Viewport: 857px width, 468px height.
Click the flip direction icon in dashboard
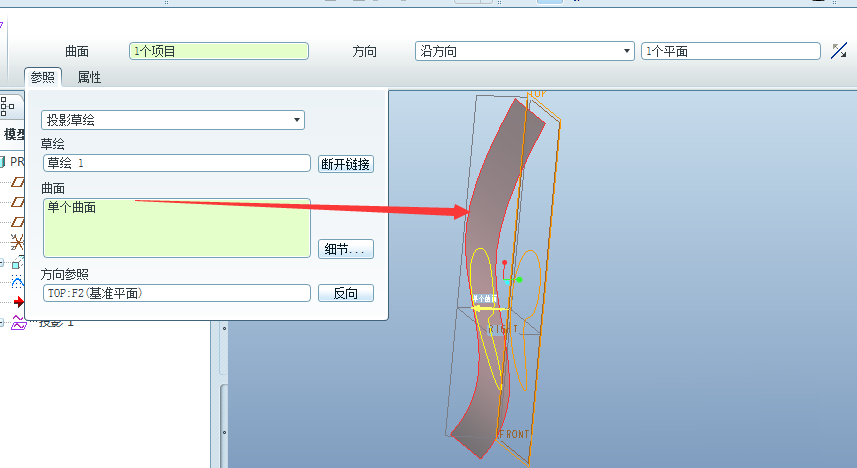click(x=839, y=51)
